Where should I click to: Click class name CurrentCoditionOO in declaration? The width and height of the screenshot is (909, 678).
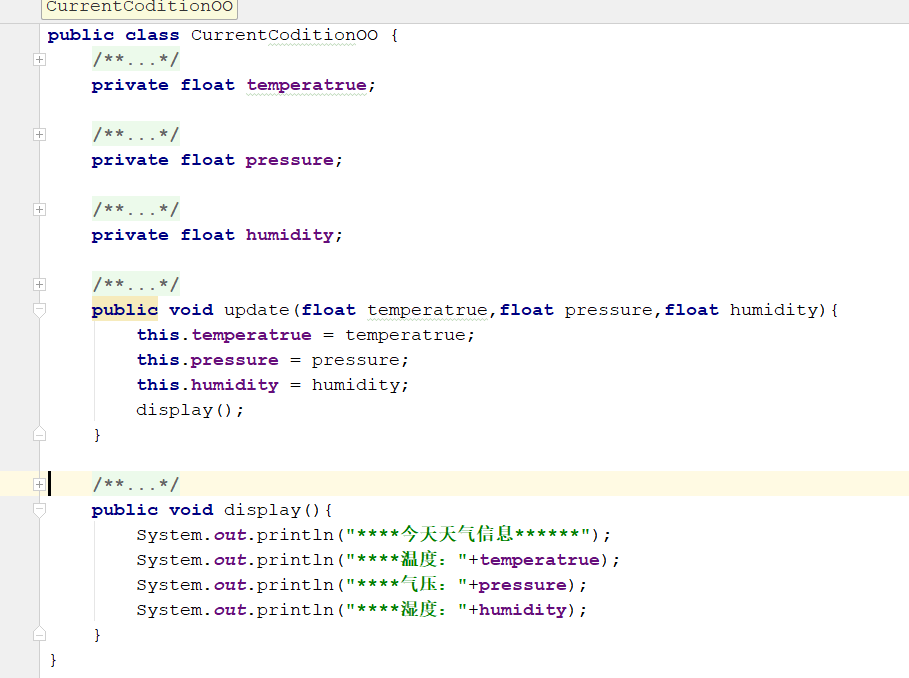(x=284, y=36)
